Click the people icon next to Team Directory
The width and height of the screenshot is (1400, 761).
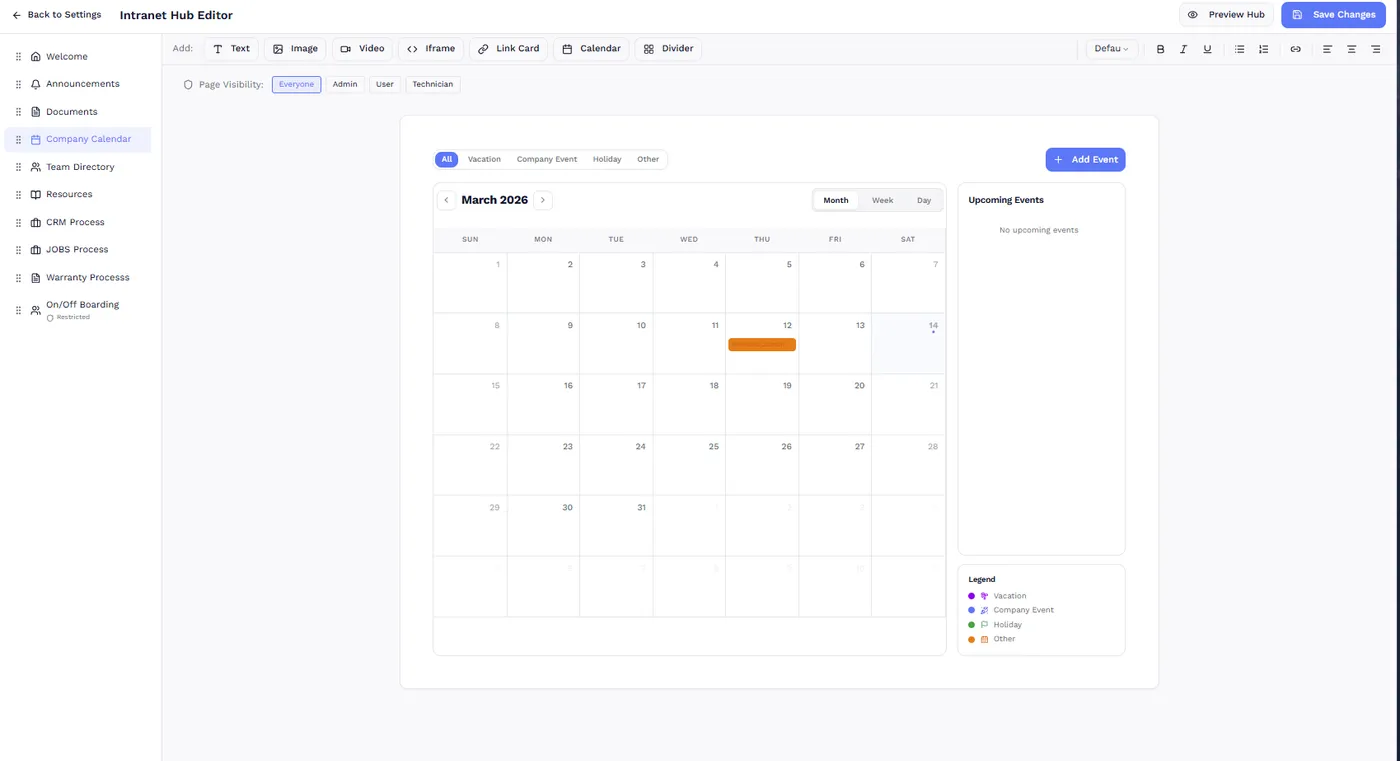36,167
